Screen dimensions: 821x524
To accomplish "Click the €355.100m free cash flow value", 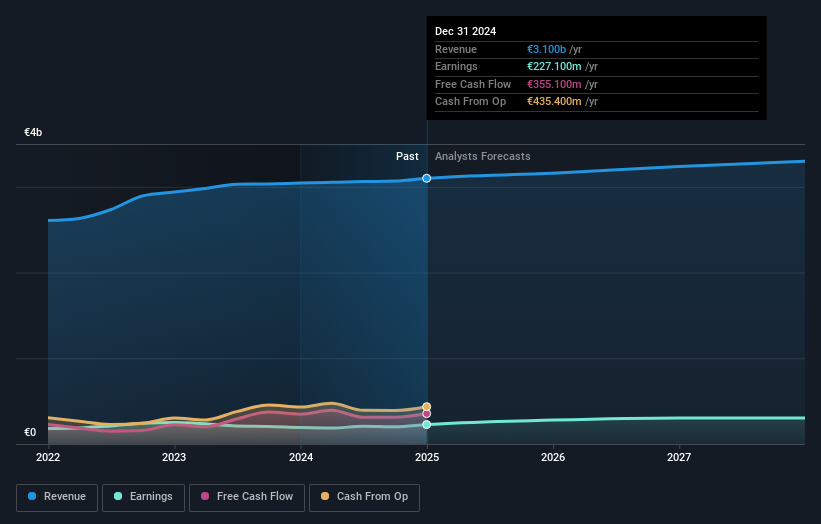I will point(554,84).
